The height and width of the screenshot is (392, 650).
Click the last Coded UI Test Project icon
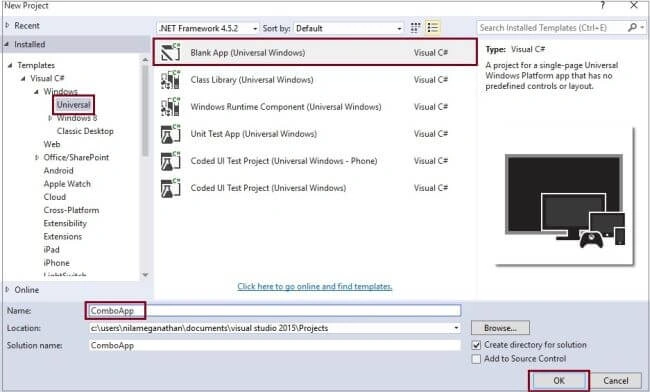[170, 188]
